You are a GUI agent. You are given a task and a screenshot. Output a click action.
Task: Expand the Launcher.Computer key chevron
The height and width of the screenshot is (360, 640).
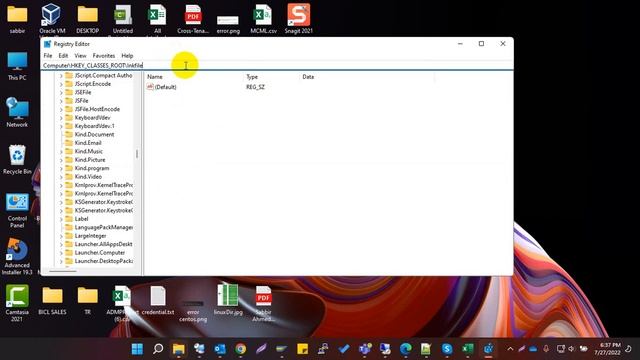(x=61, y=253)
